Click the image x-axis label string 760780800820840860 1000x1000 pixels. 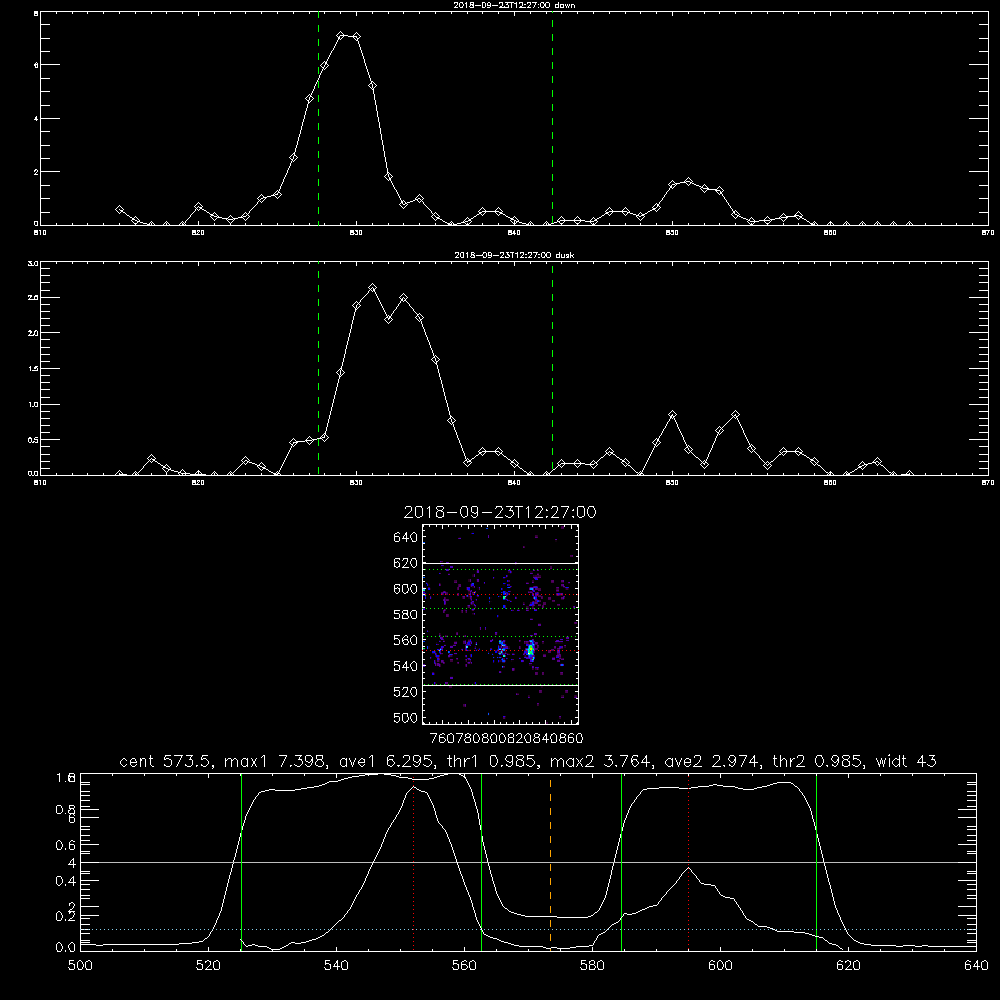(x=506, y=738)
